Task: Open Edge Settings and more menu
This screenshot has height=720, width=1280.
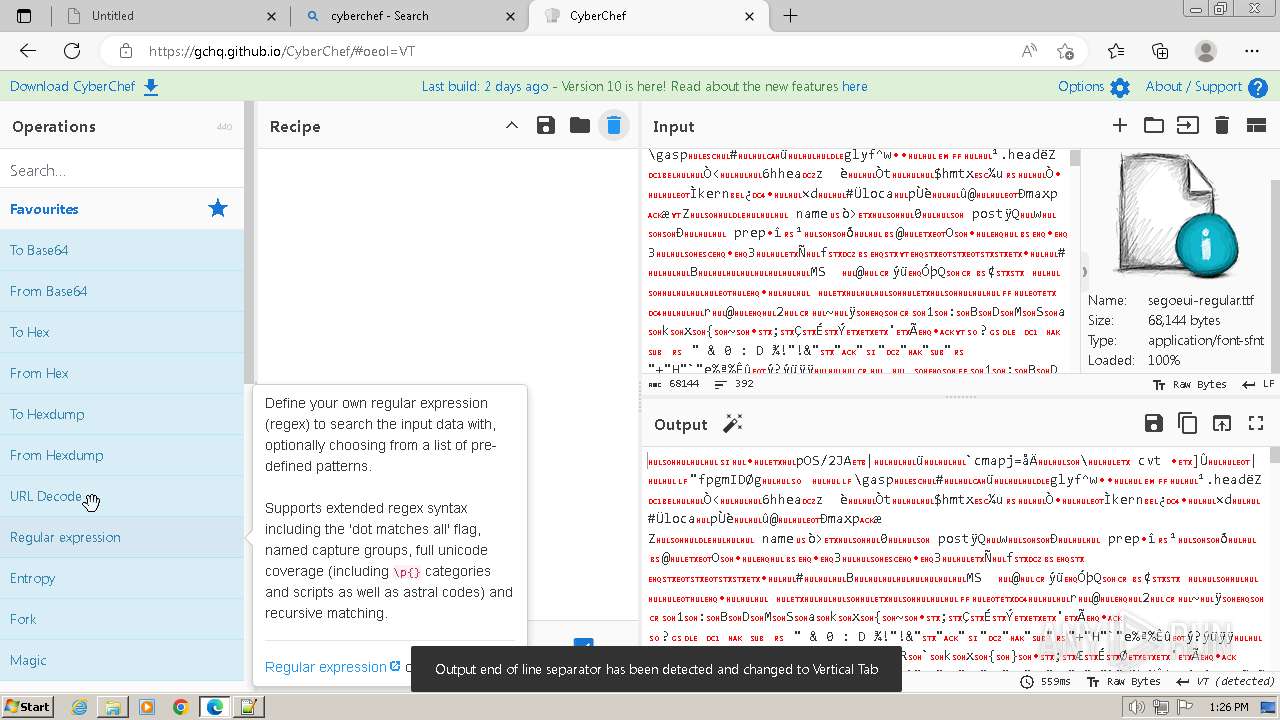Action: pyautogui.click(x=1252, y=51)
